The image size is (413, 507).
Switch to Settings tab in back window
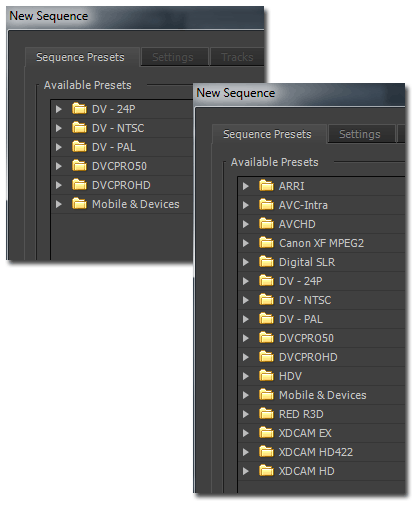pos(175,57)
